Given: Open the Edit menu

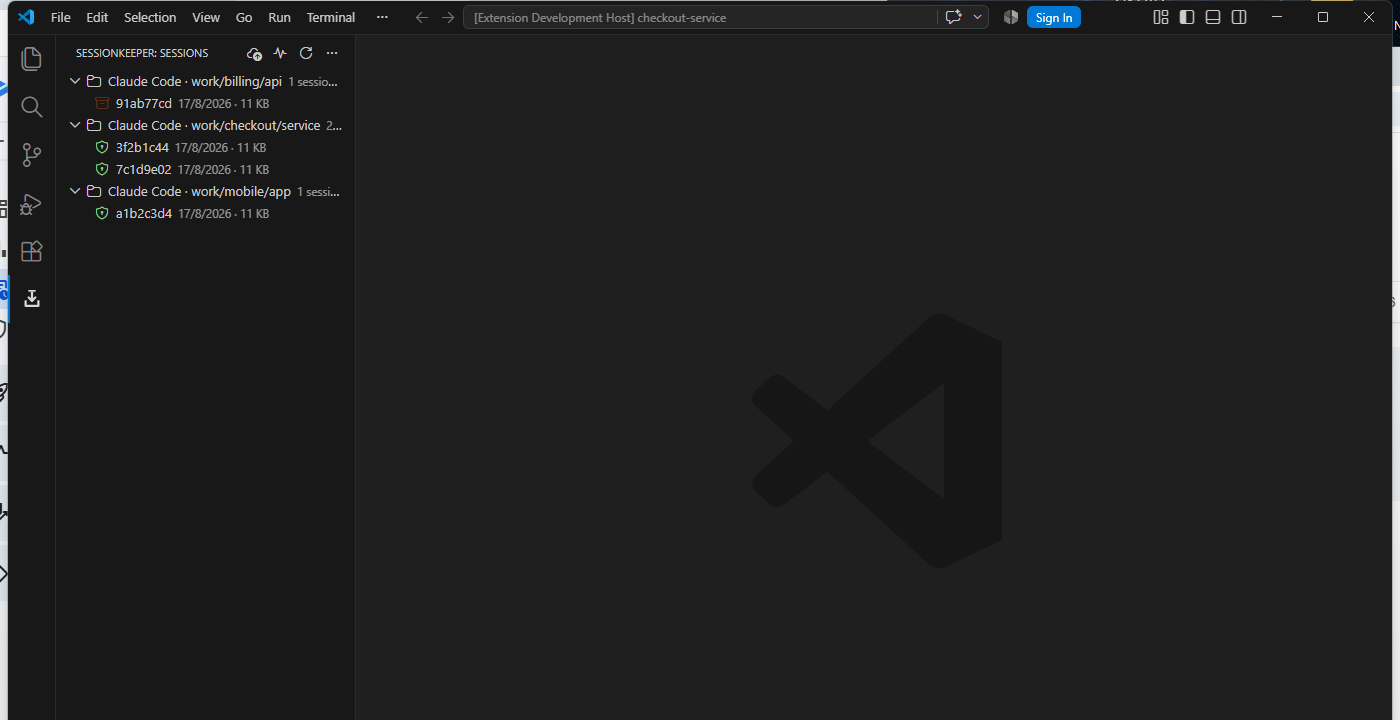Looking at the screenshot, I should click(97, 17).
